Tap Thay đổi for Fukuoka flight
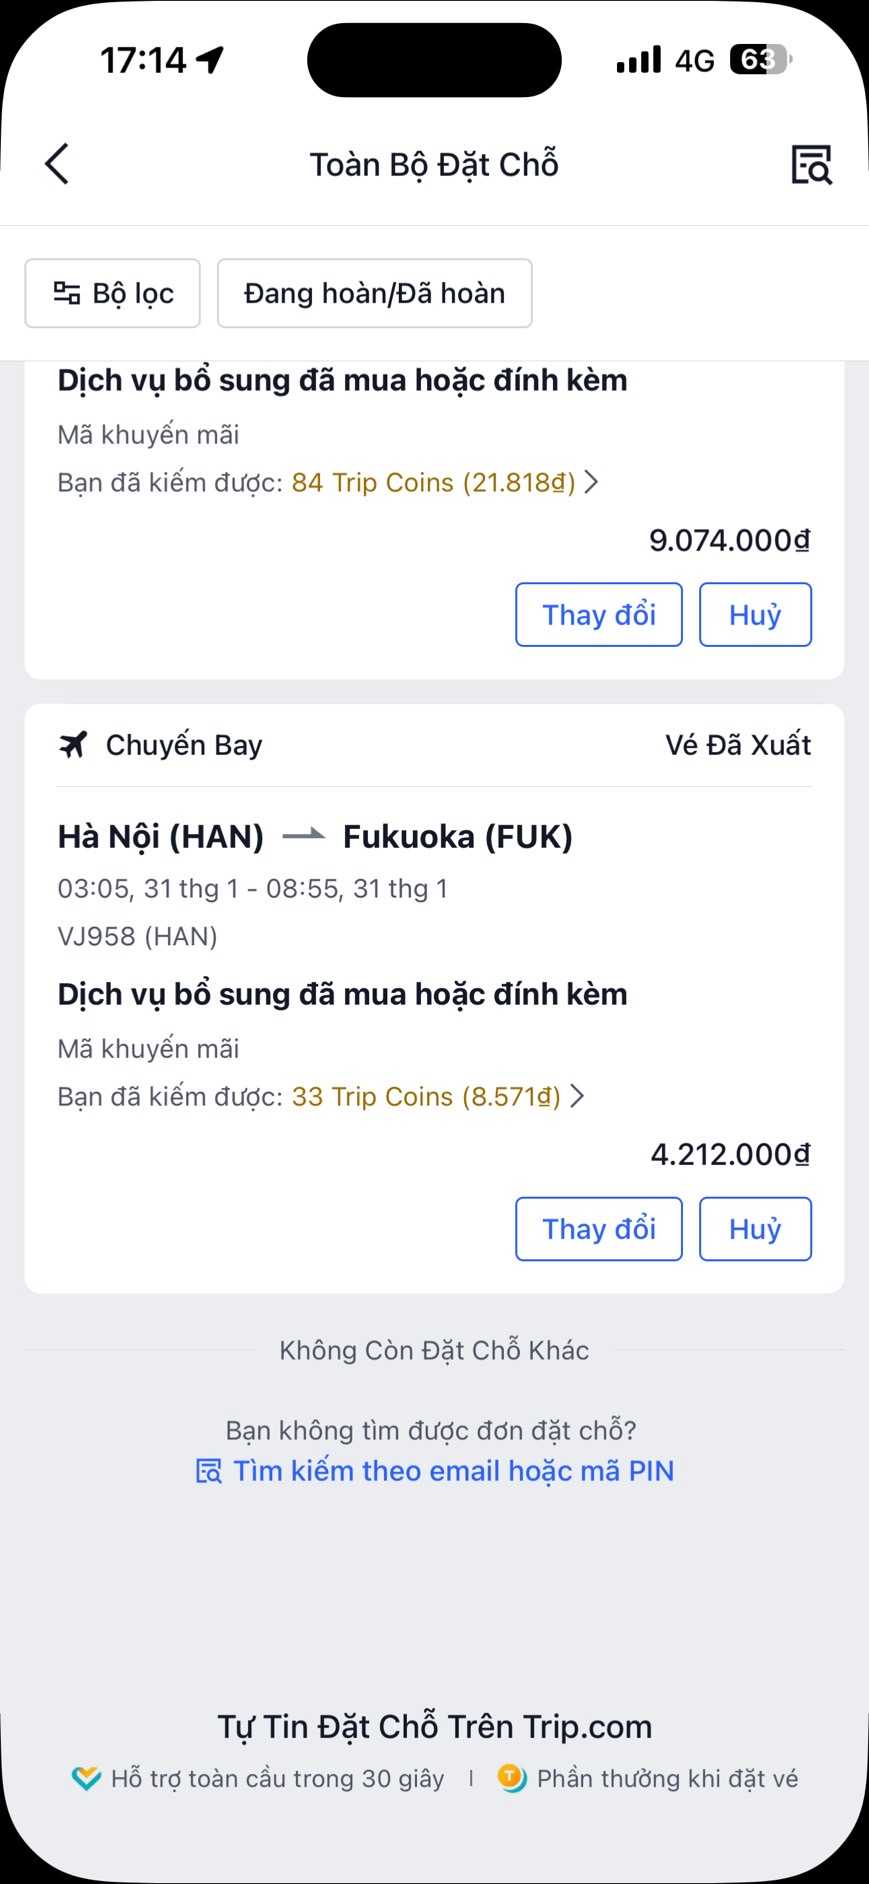The image size is (869, 1884). coord(598,1229)
